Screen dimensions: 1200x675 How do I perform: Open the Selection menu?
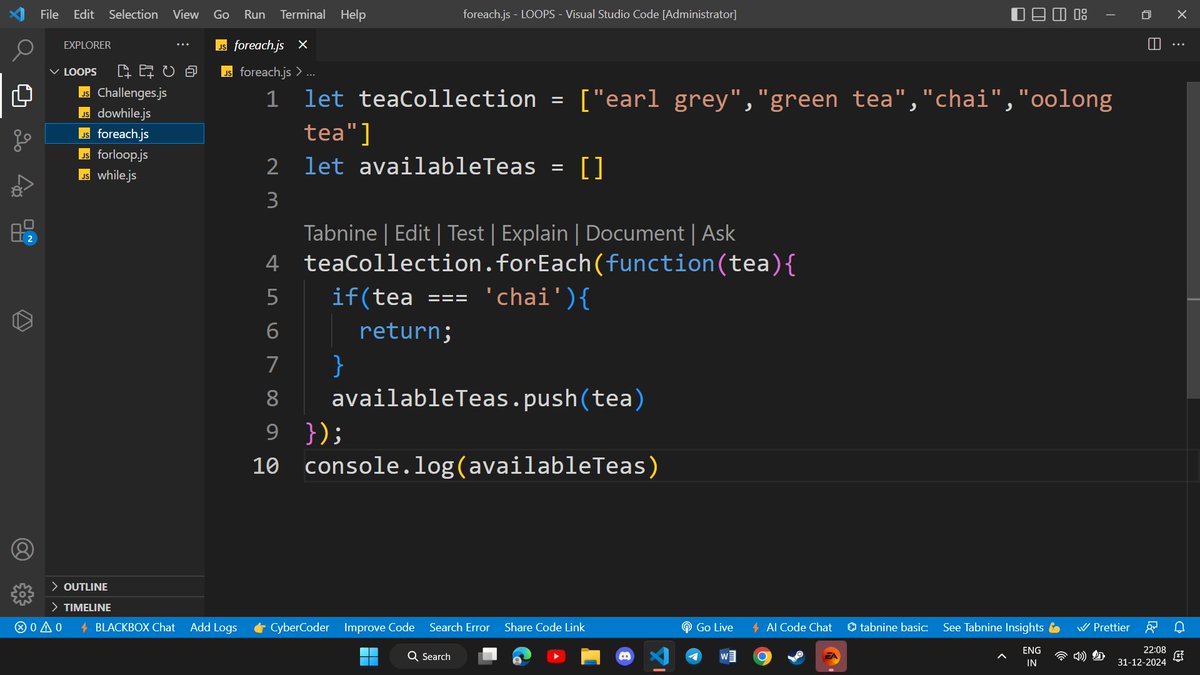(x=133, y=14)
